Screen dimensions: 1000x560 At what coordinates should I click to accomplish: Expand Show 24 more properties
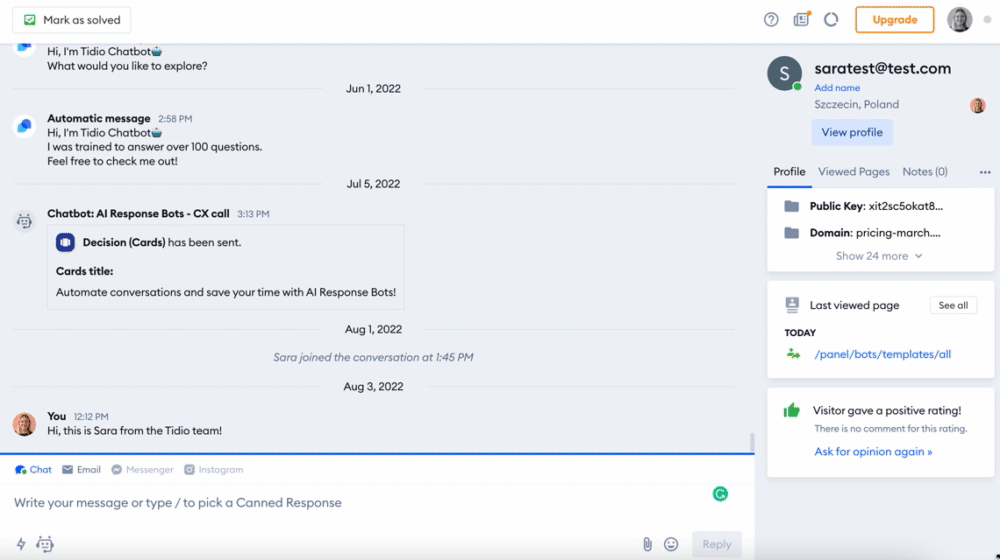(x=879, y=256)
